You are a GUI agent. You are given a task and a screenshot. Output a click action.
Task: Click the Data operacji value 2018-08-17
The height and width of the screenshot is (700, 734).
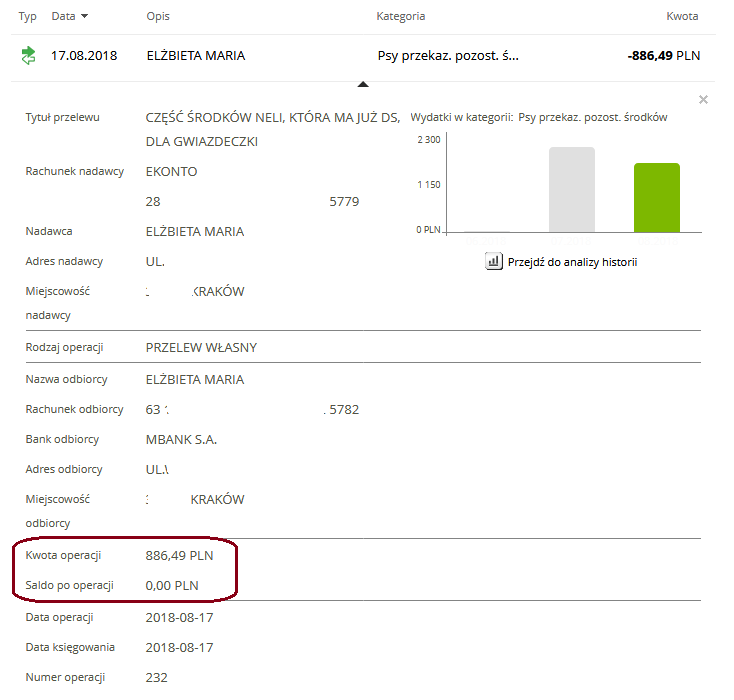(x=179, y=618)
